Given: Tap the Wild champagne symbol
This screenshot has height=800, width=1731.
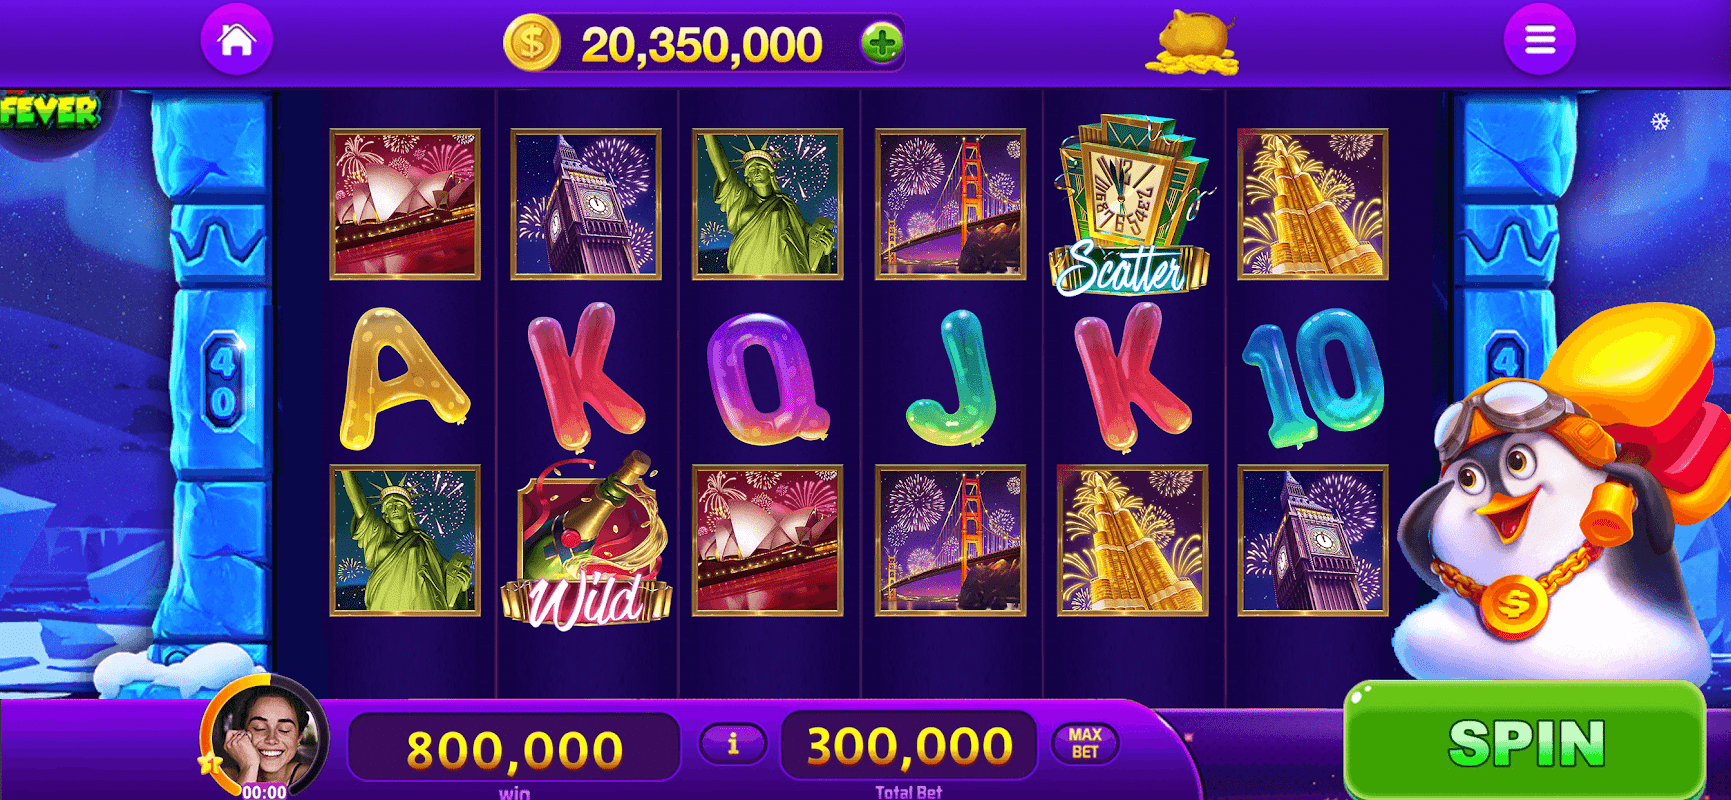Looking at the screenshot, I should point(586,541).
